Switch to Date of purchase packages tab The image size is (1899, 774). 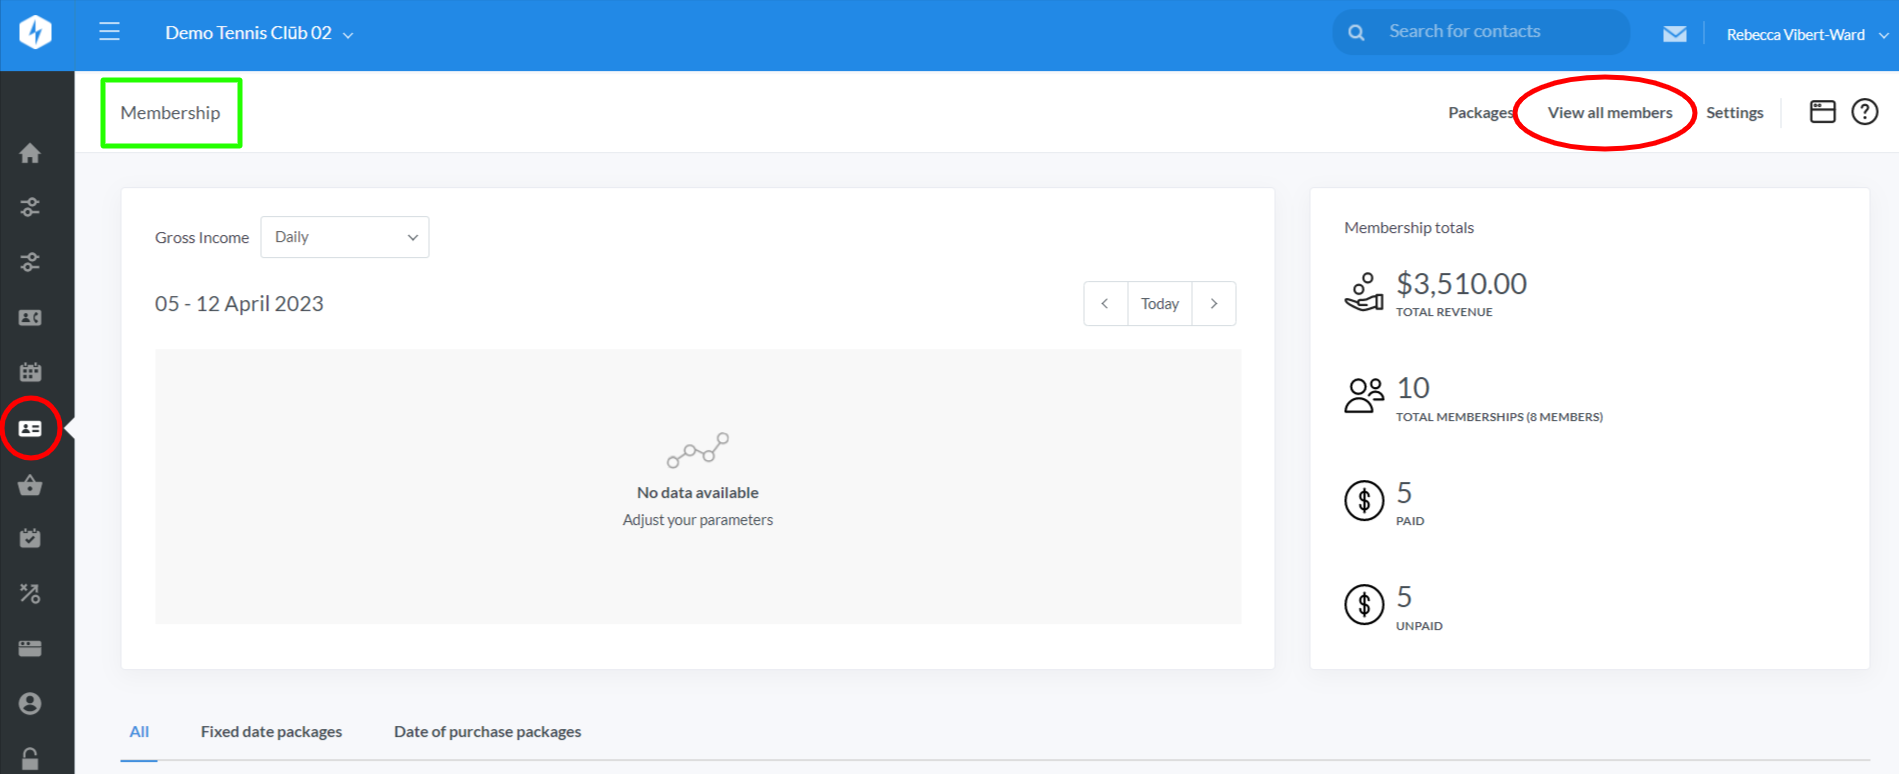tap(487, 732)
